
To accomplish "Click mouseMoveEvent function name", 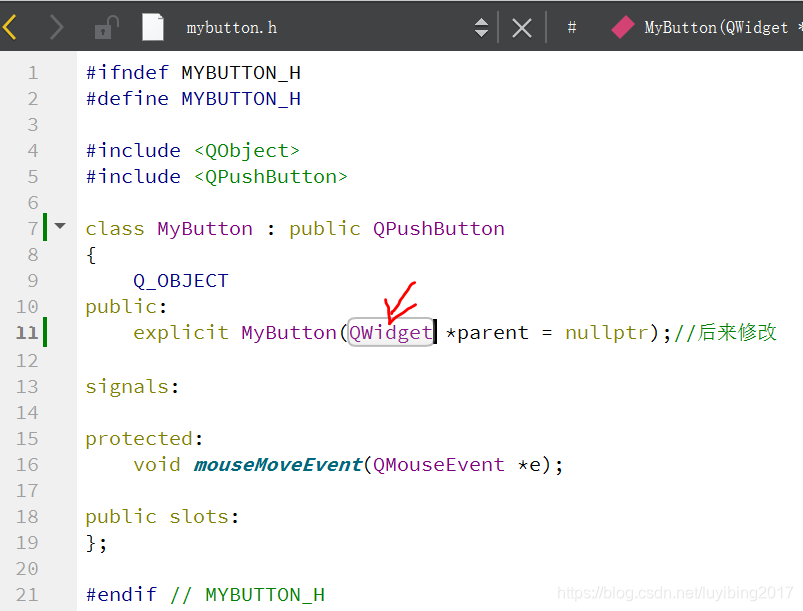I will pos(278,465).
